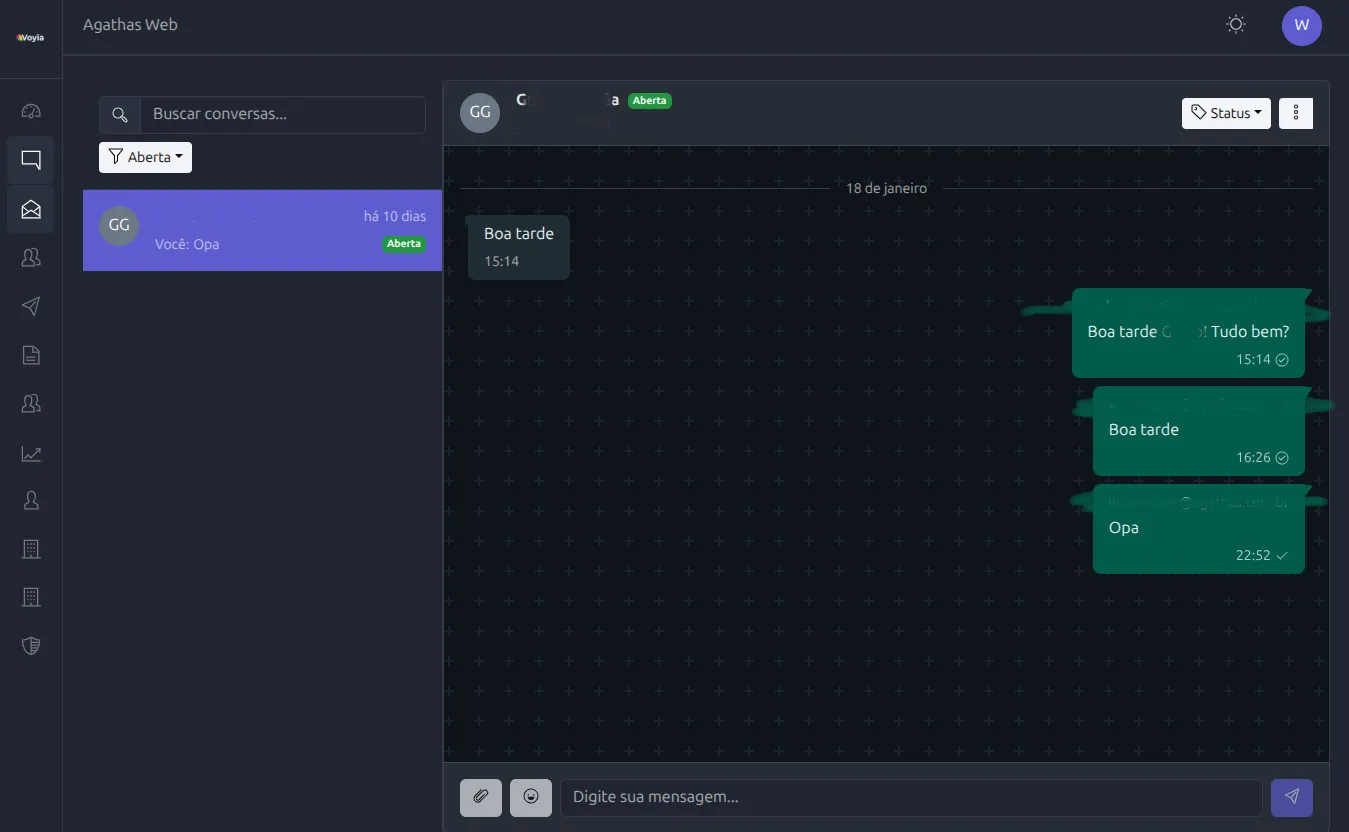Open the Status dropdown in chat header
1349x832 pixels.
(1226, 113)
